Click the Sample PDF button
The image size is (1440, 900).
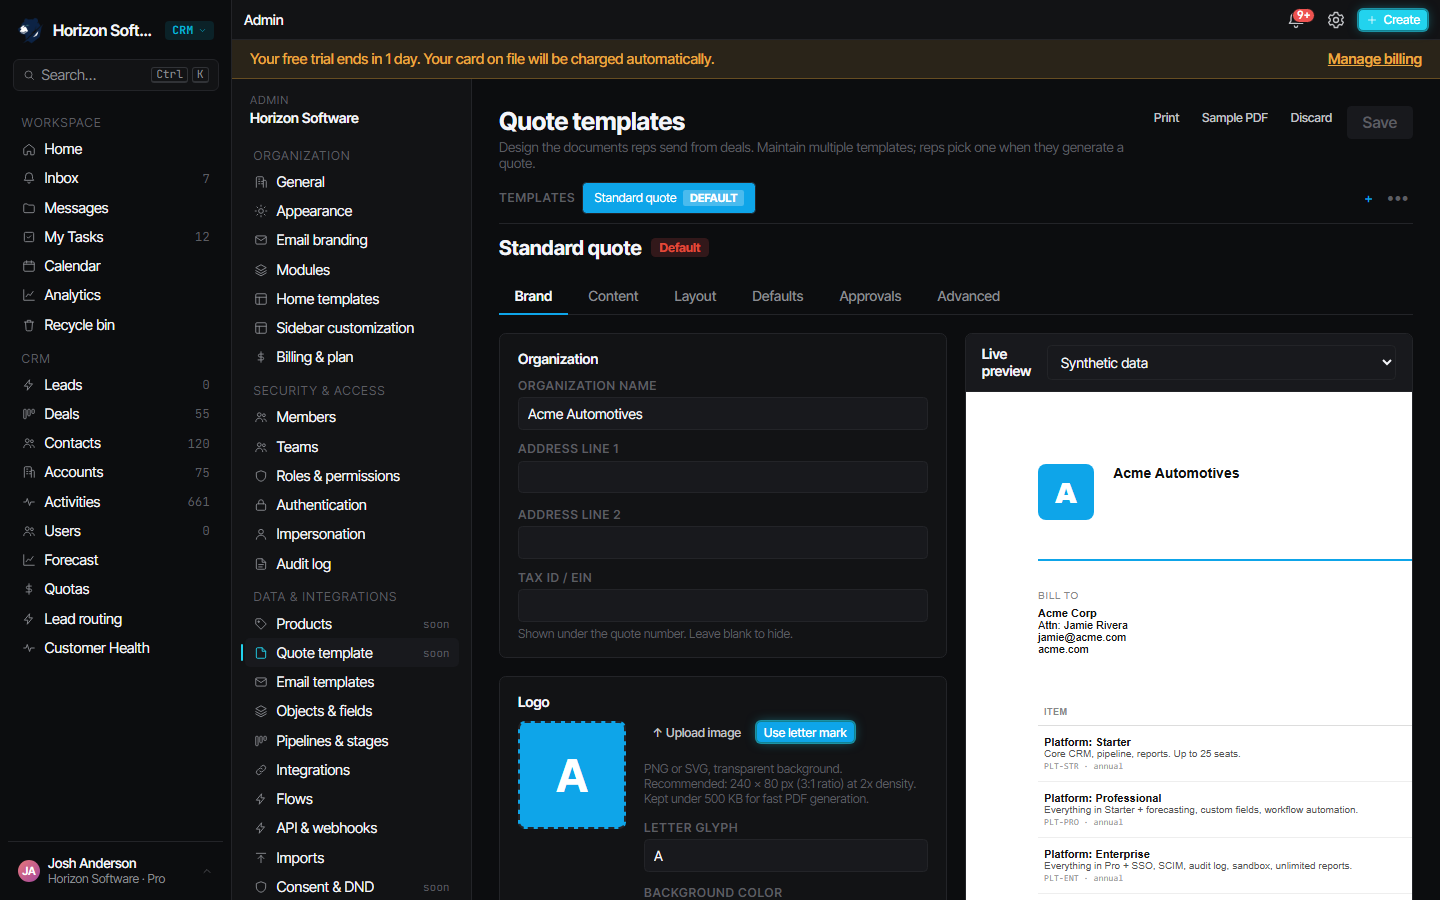coord(1234,118)
